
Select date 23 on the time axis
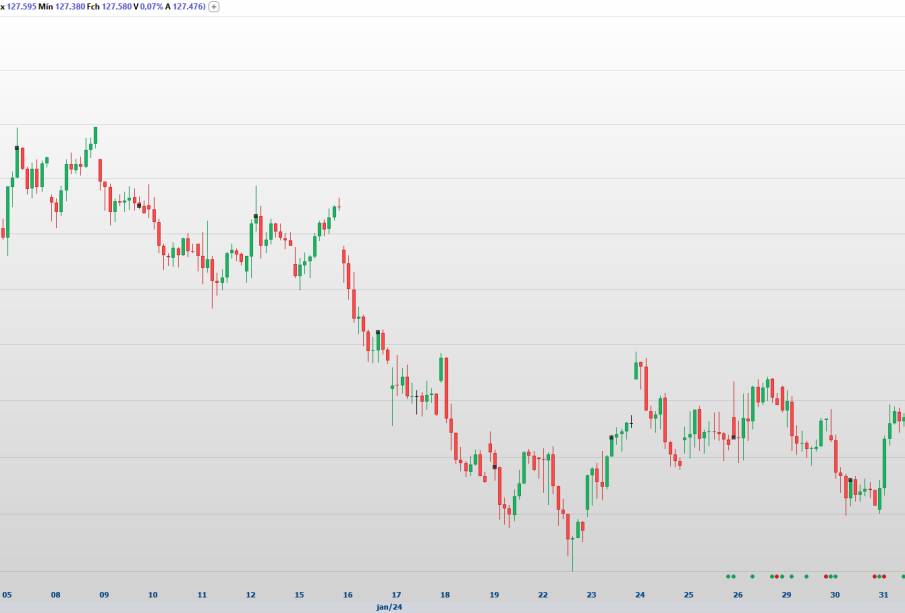pyautogui.click(x=591, y=594)
